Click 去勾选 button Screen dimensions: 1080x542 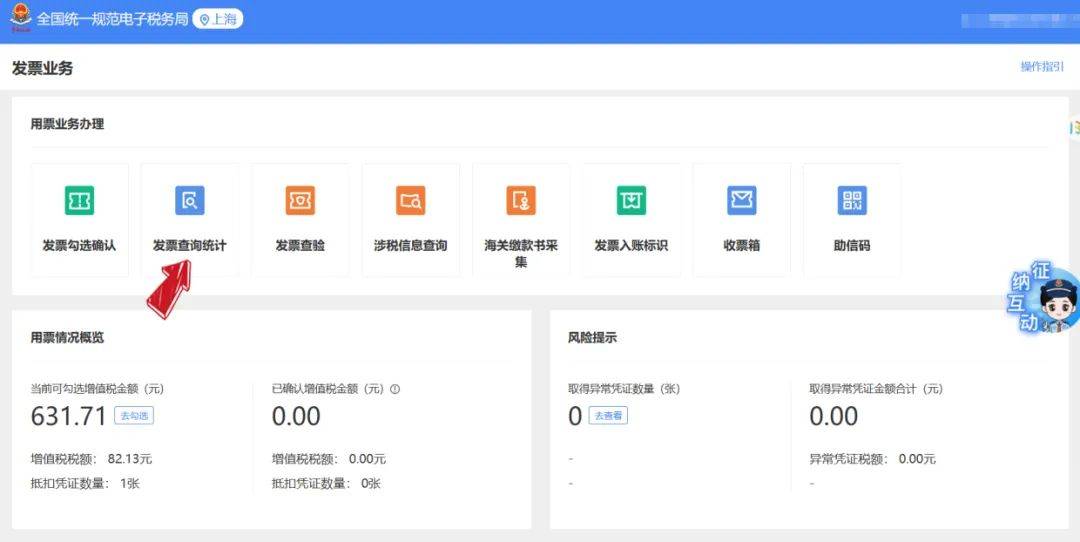point(134,416)
